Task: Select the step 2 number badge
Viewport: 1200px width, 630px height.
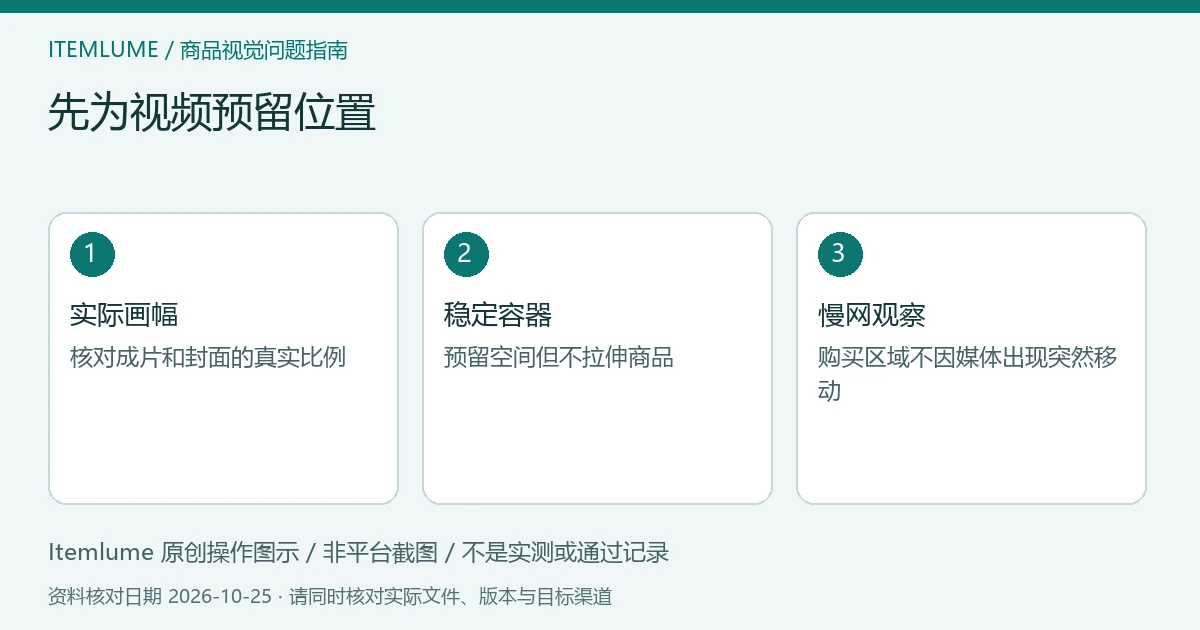Action: click(466, 254)
